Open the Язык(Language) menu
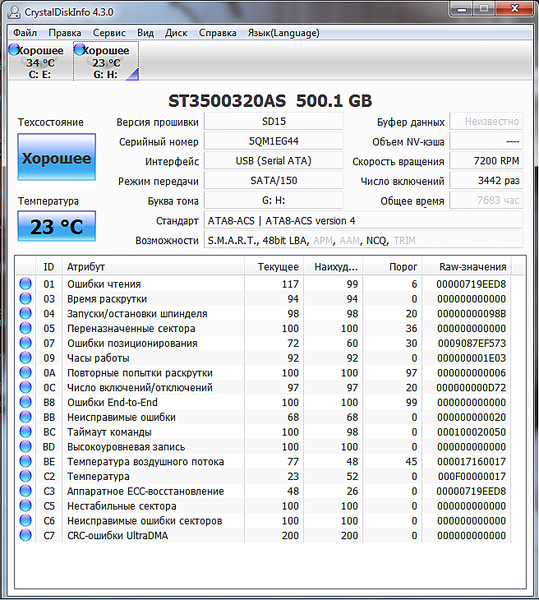 point(283,33)
